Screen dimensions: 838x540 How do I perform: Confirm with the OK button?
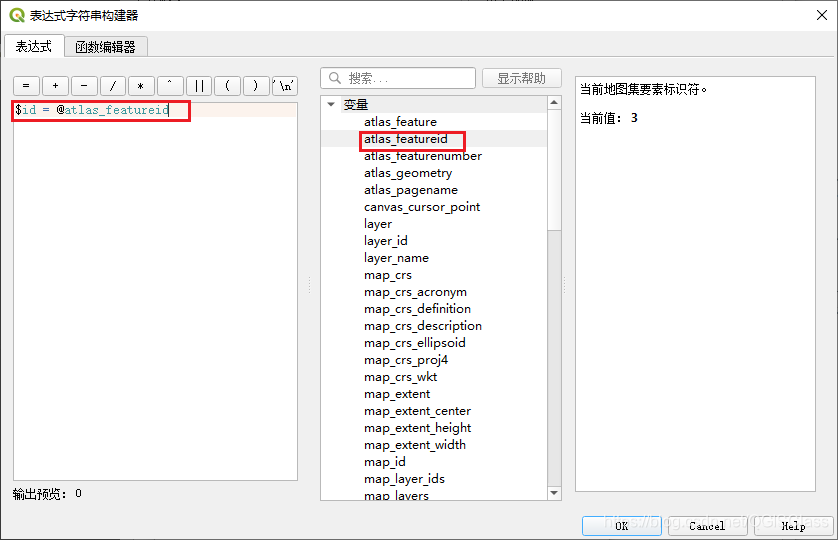[622, 526]
